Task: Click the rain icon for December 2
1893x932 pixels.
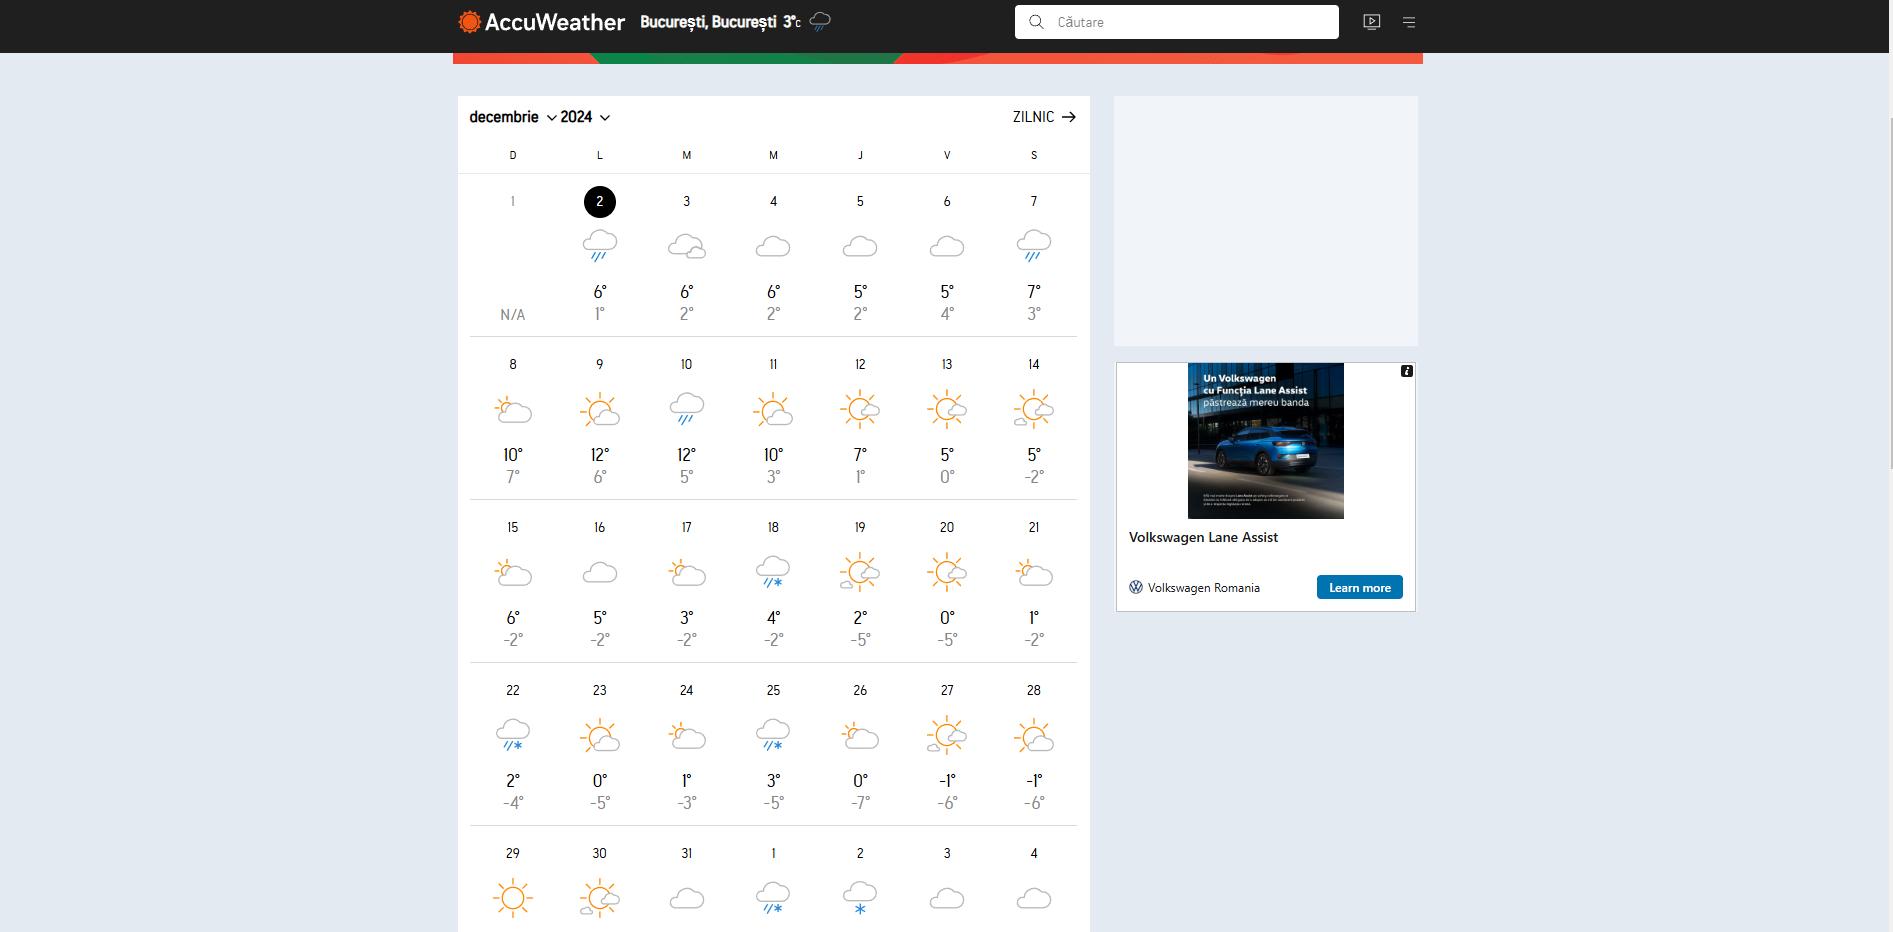Action: point(599,246)
